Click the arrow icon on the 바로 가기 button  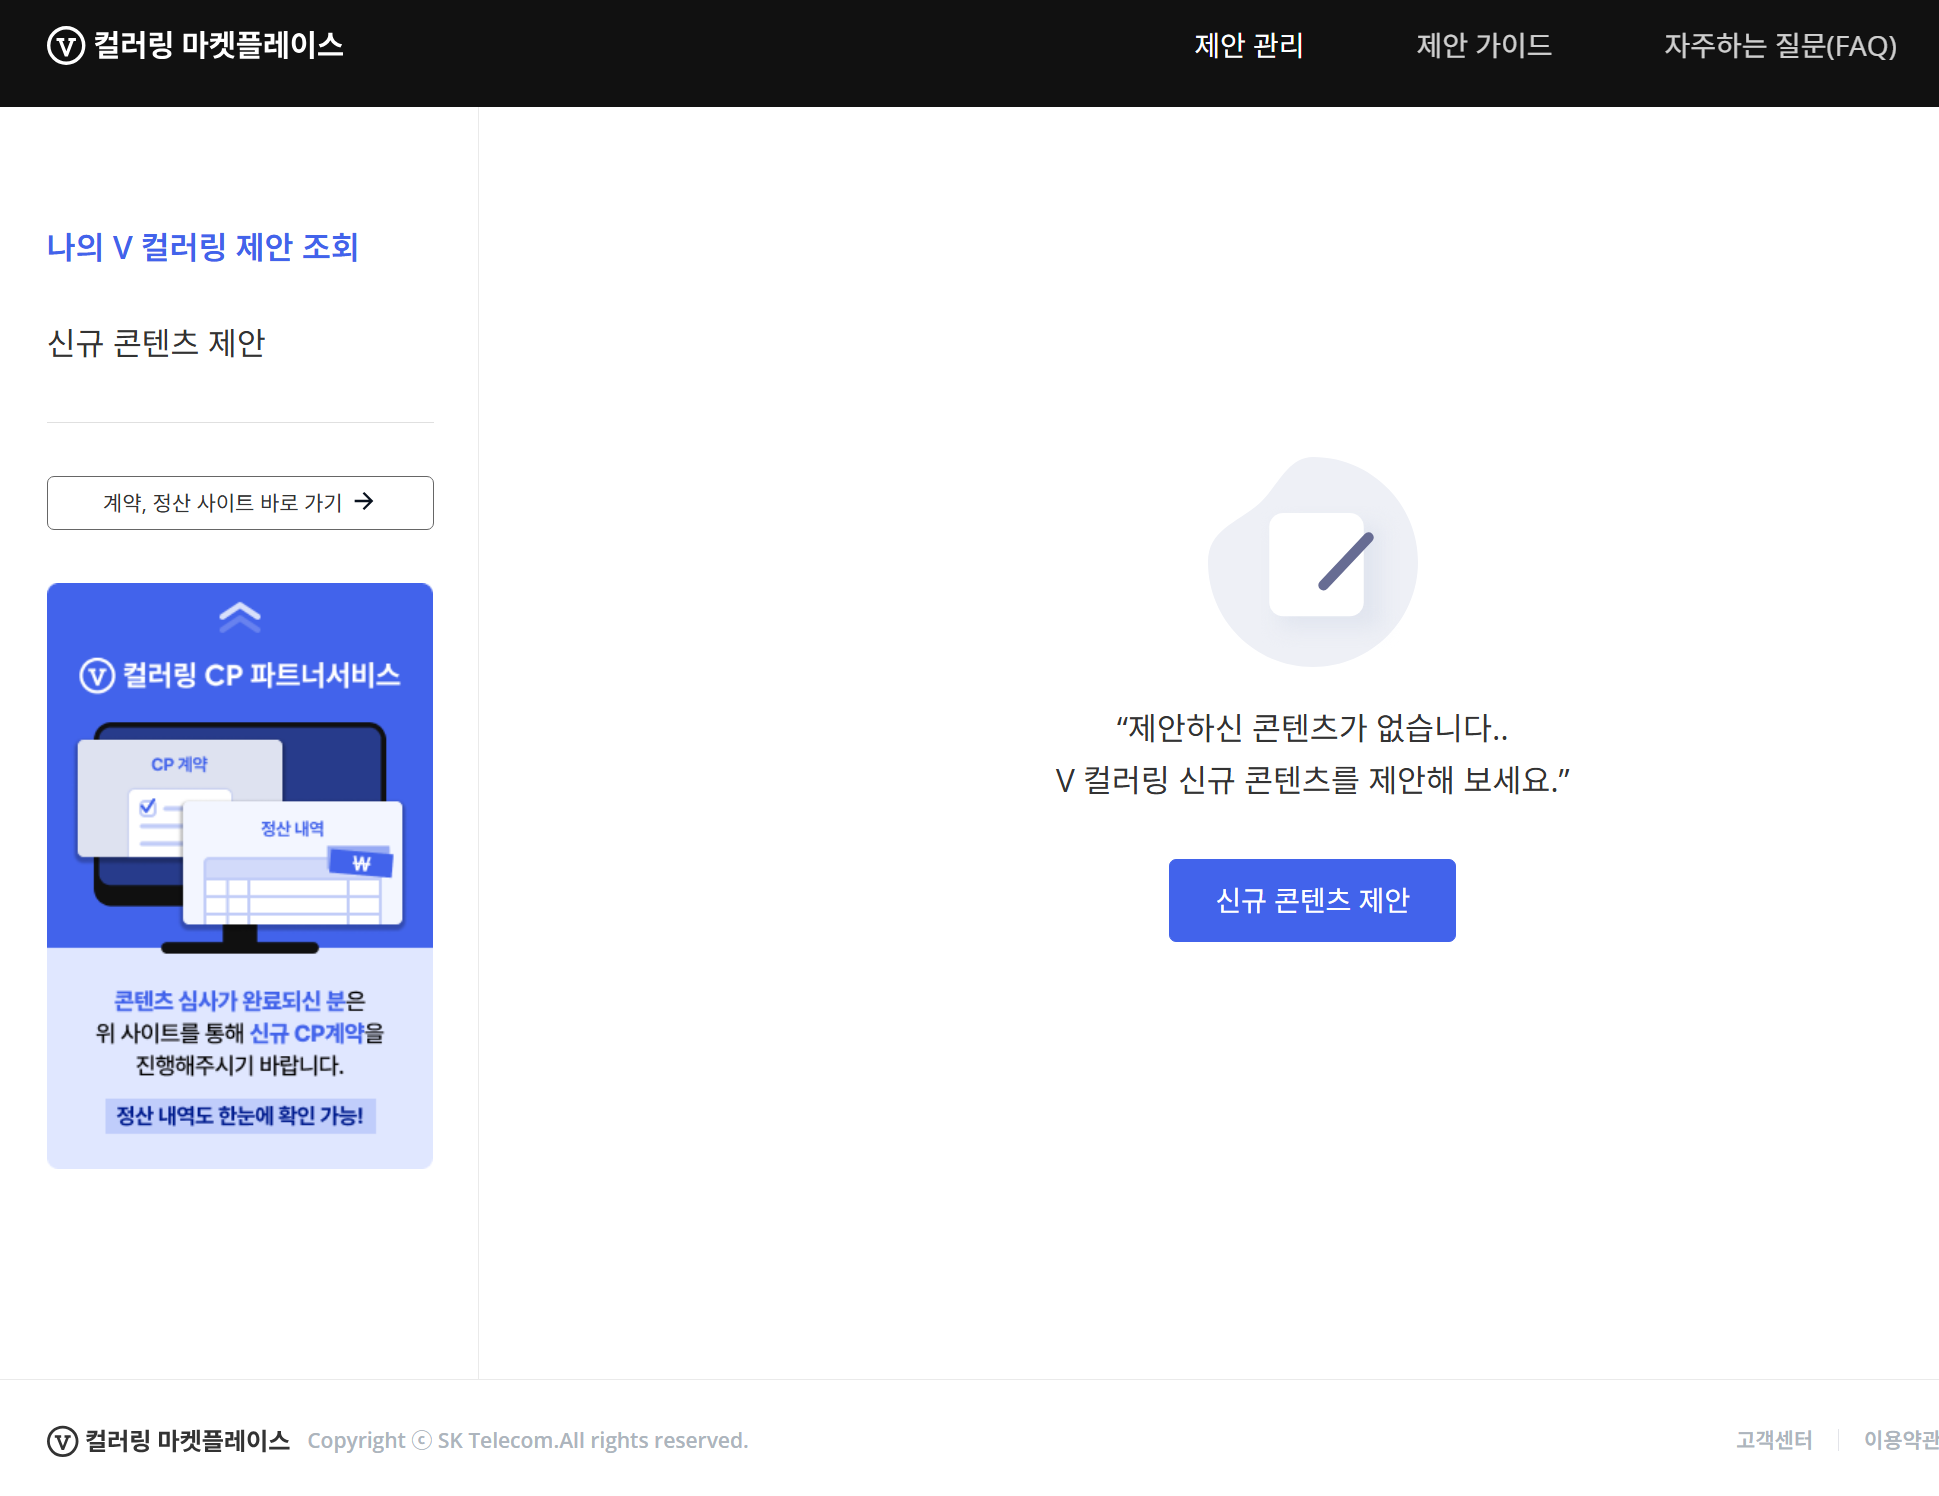[x=364, y=501]
